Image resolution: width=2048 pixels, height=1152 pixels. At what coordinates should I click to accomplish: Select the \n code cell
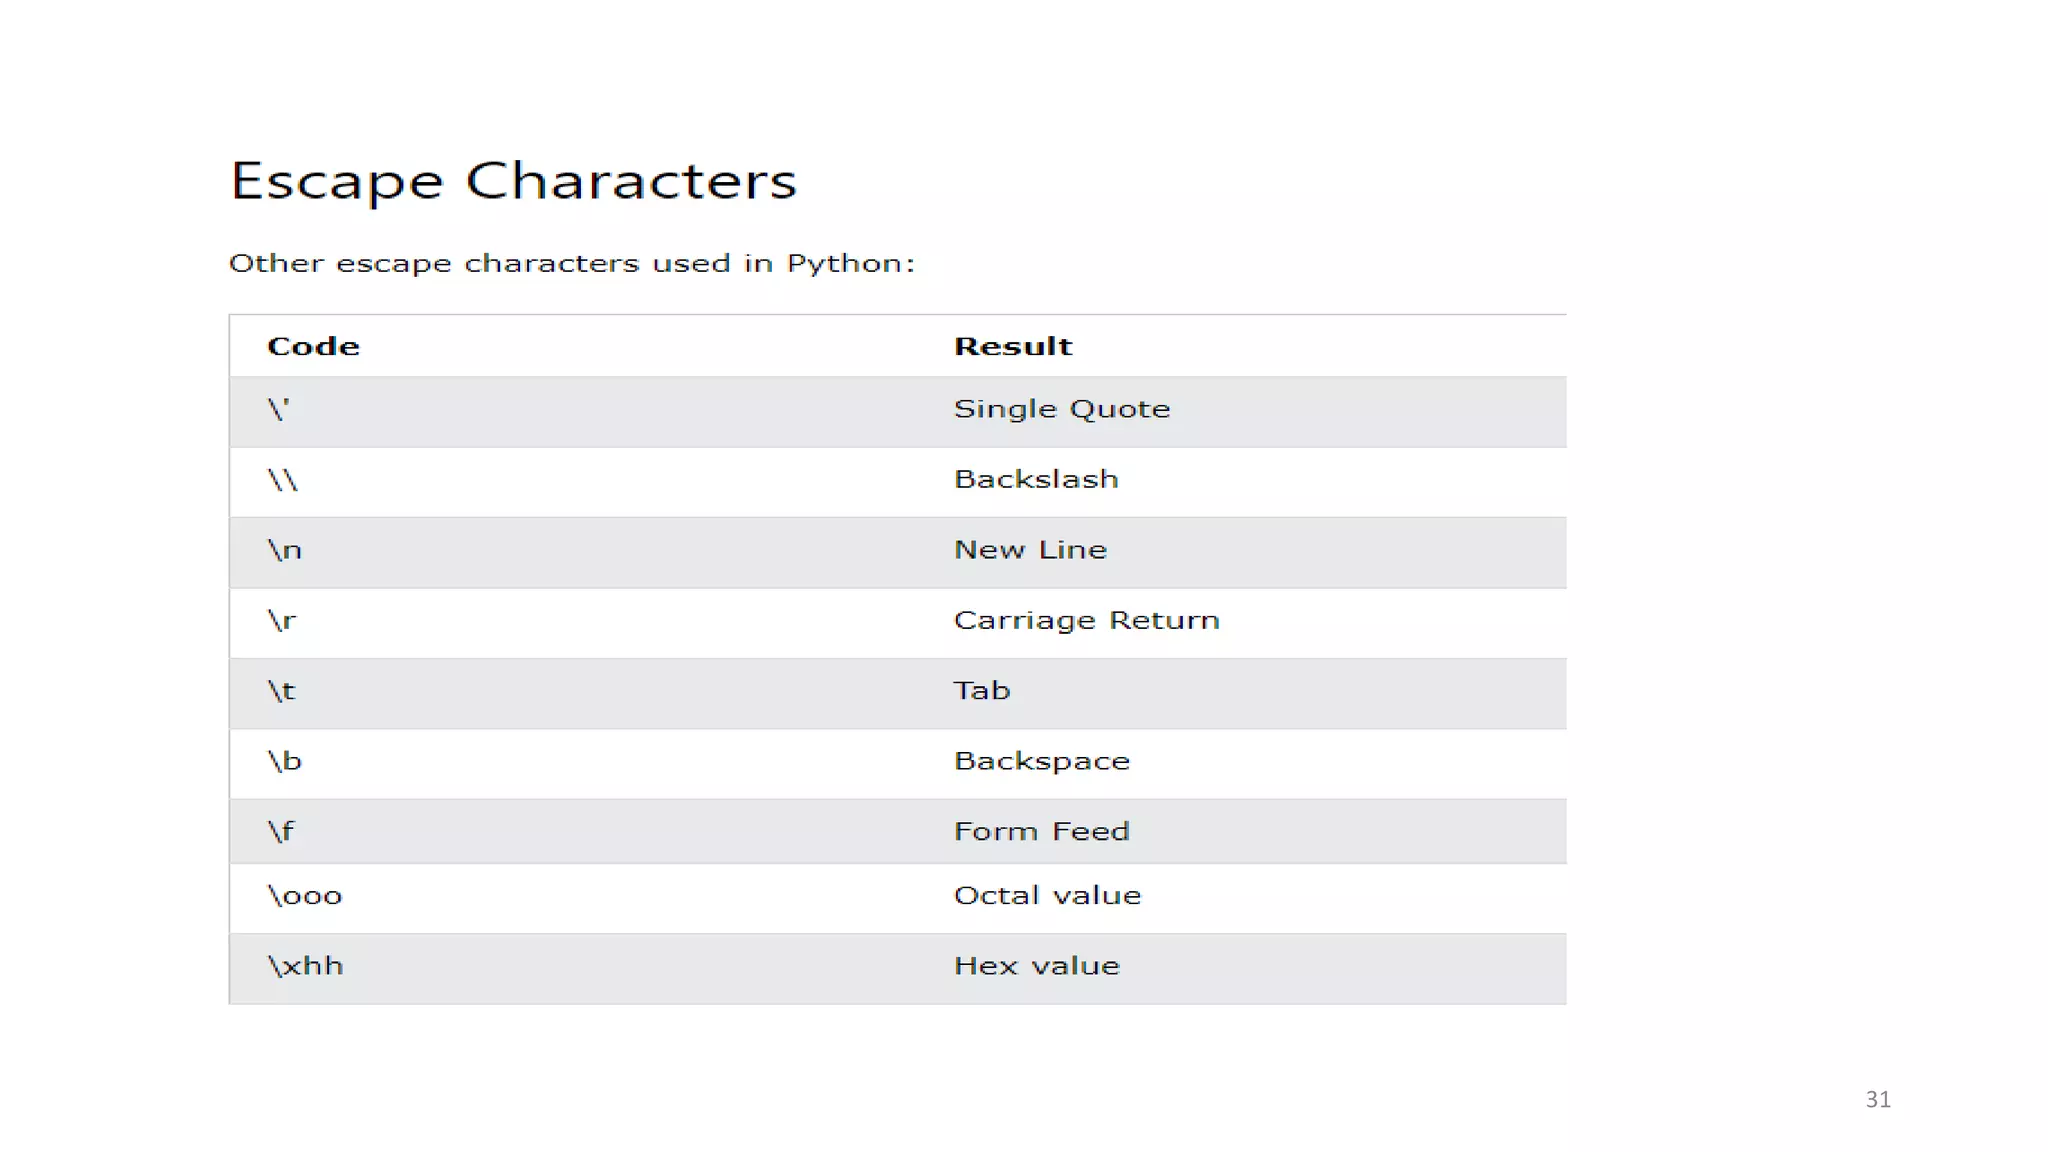pos(285,550)
